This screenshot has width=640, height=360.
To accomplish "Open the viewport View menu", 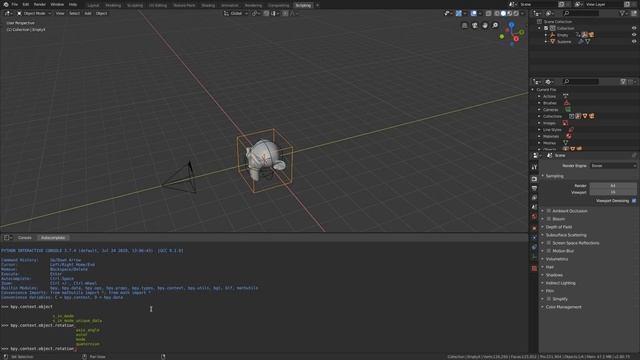I will pyautogui.click(x=60, y=13).
